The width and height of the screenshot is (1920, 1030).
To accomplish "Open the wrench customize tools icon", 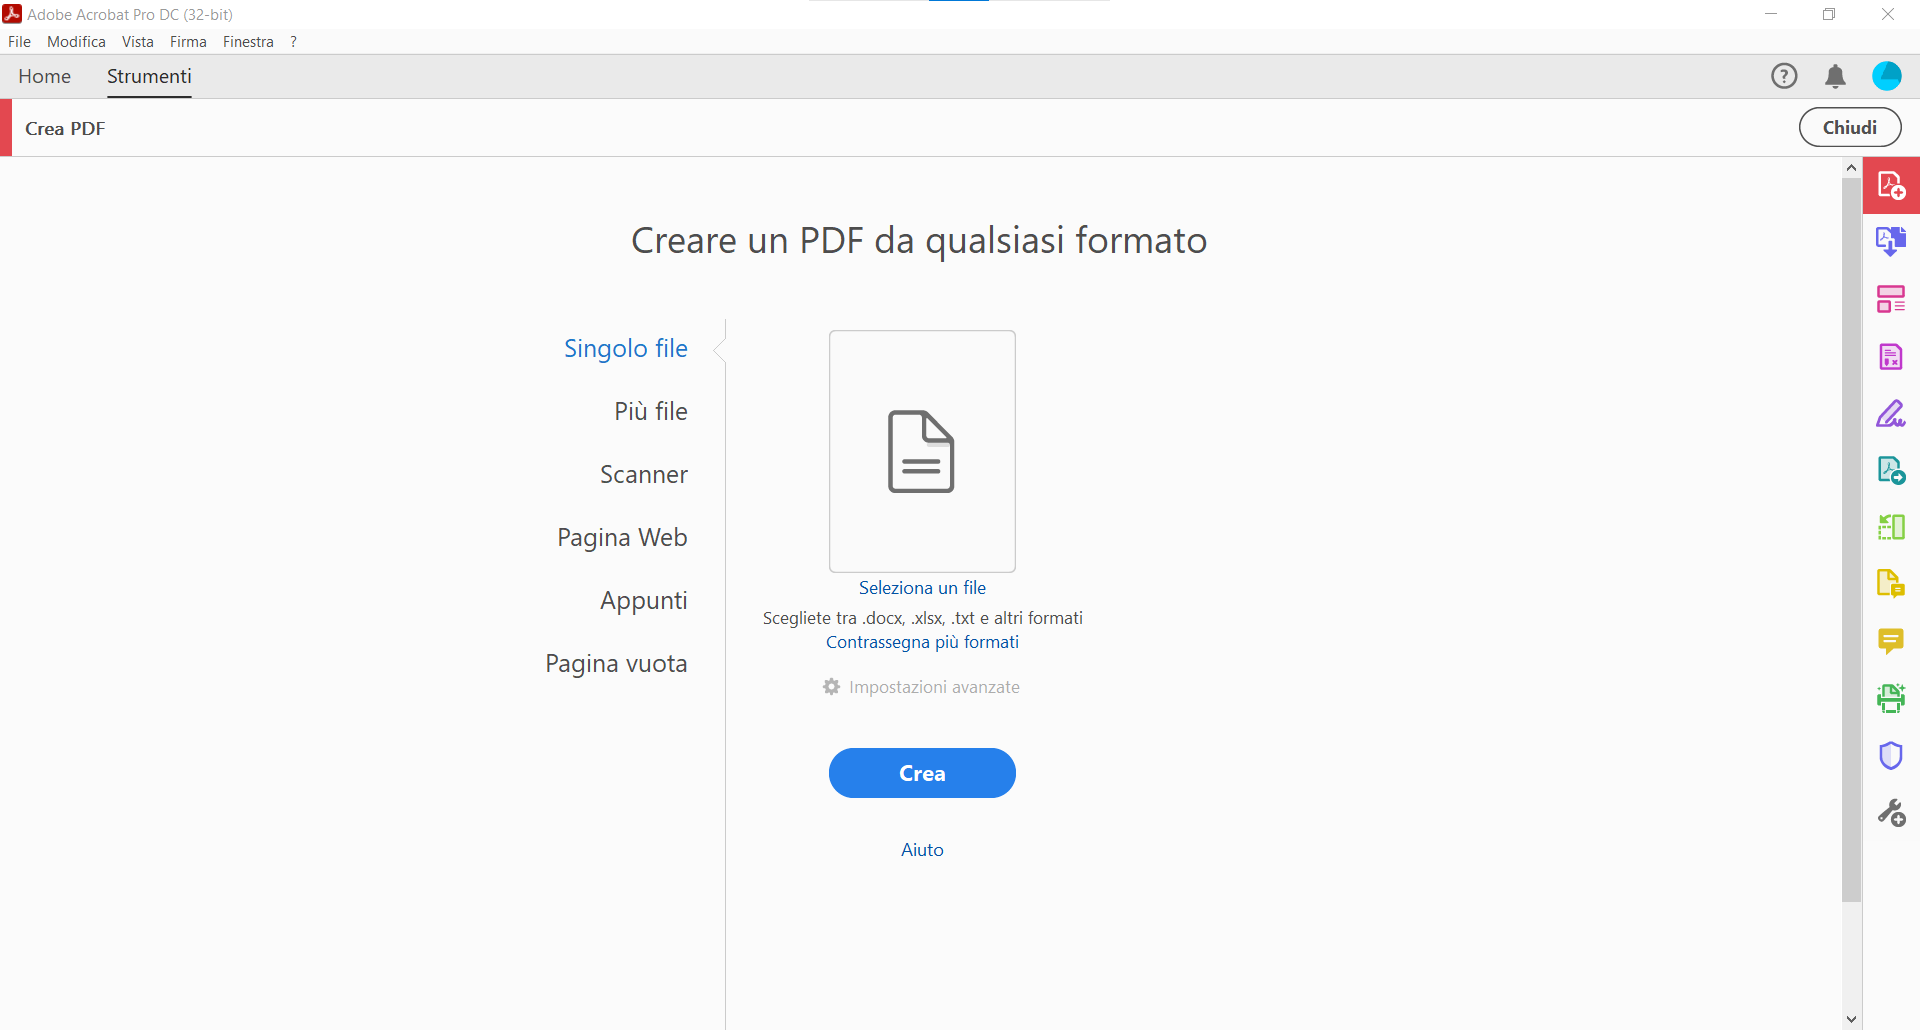I will tap(1891, 812).
